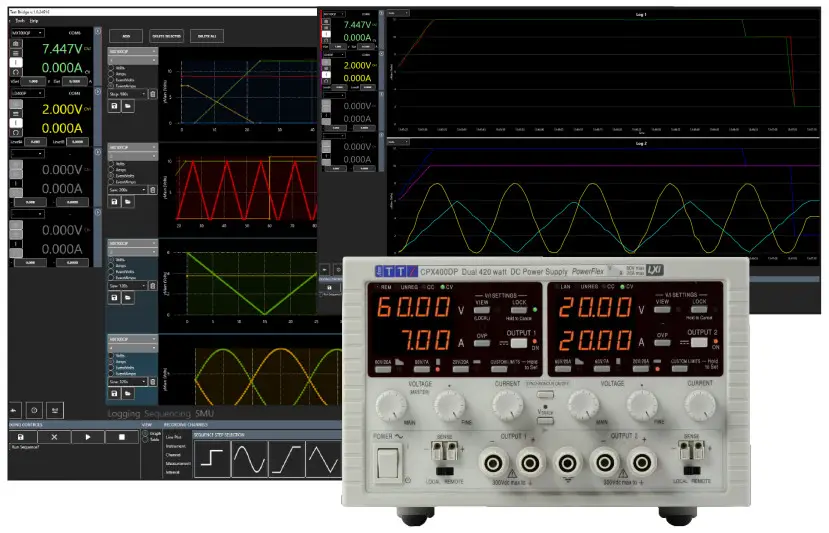Click the X cancel icon in bottom controls
This screenshot has width=829, height=533.
click(54, 437)
